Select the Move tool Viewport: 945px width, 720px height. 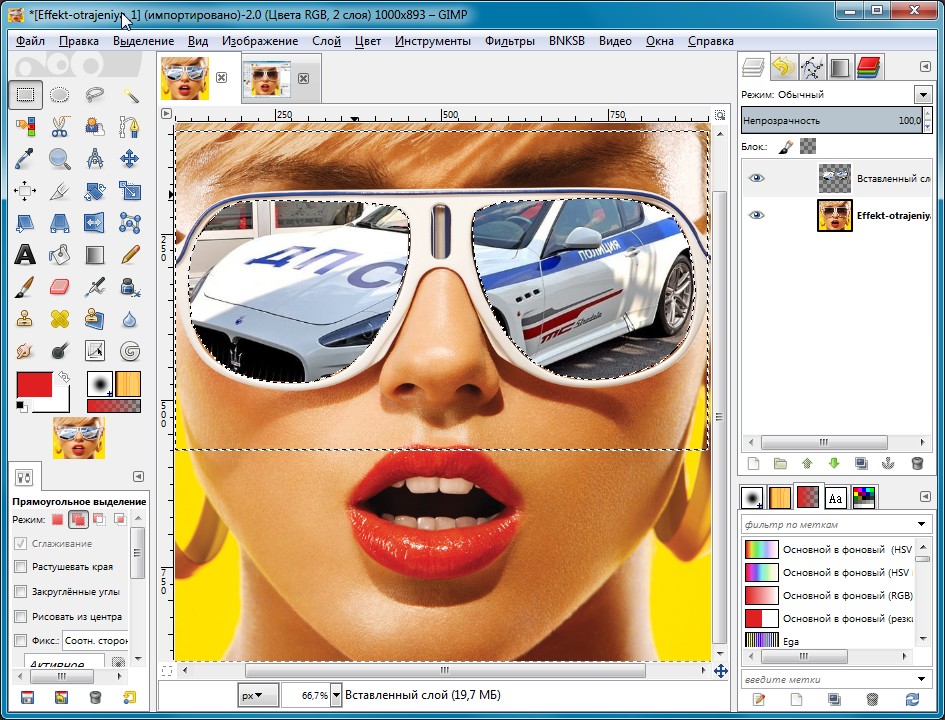130,158
